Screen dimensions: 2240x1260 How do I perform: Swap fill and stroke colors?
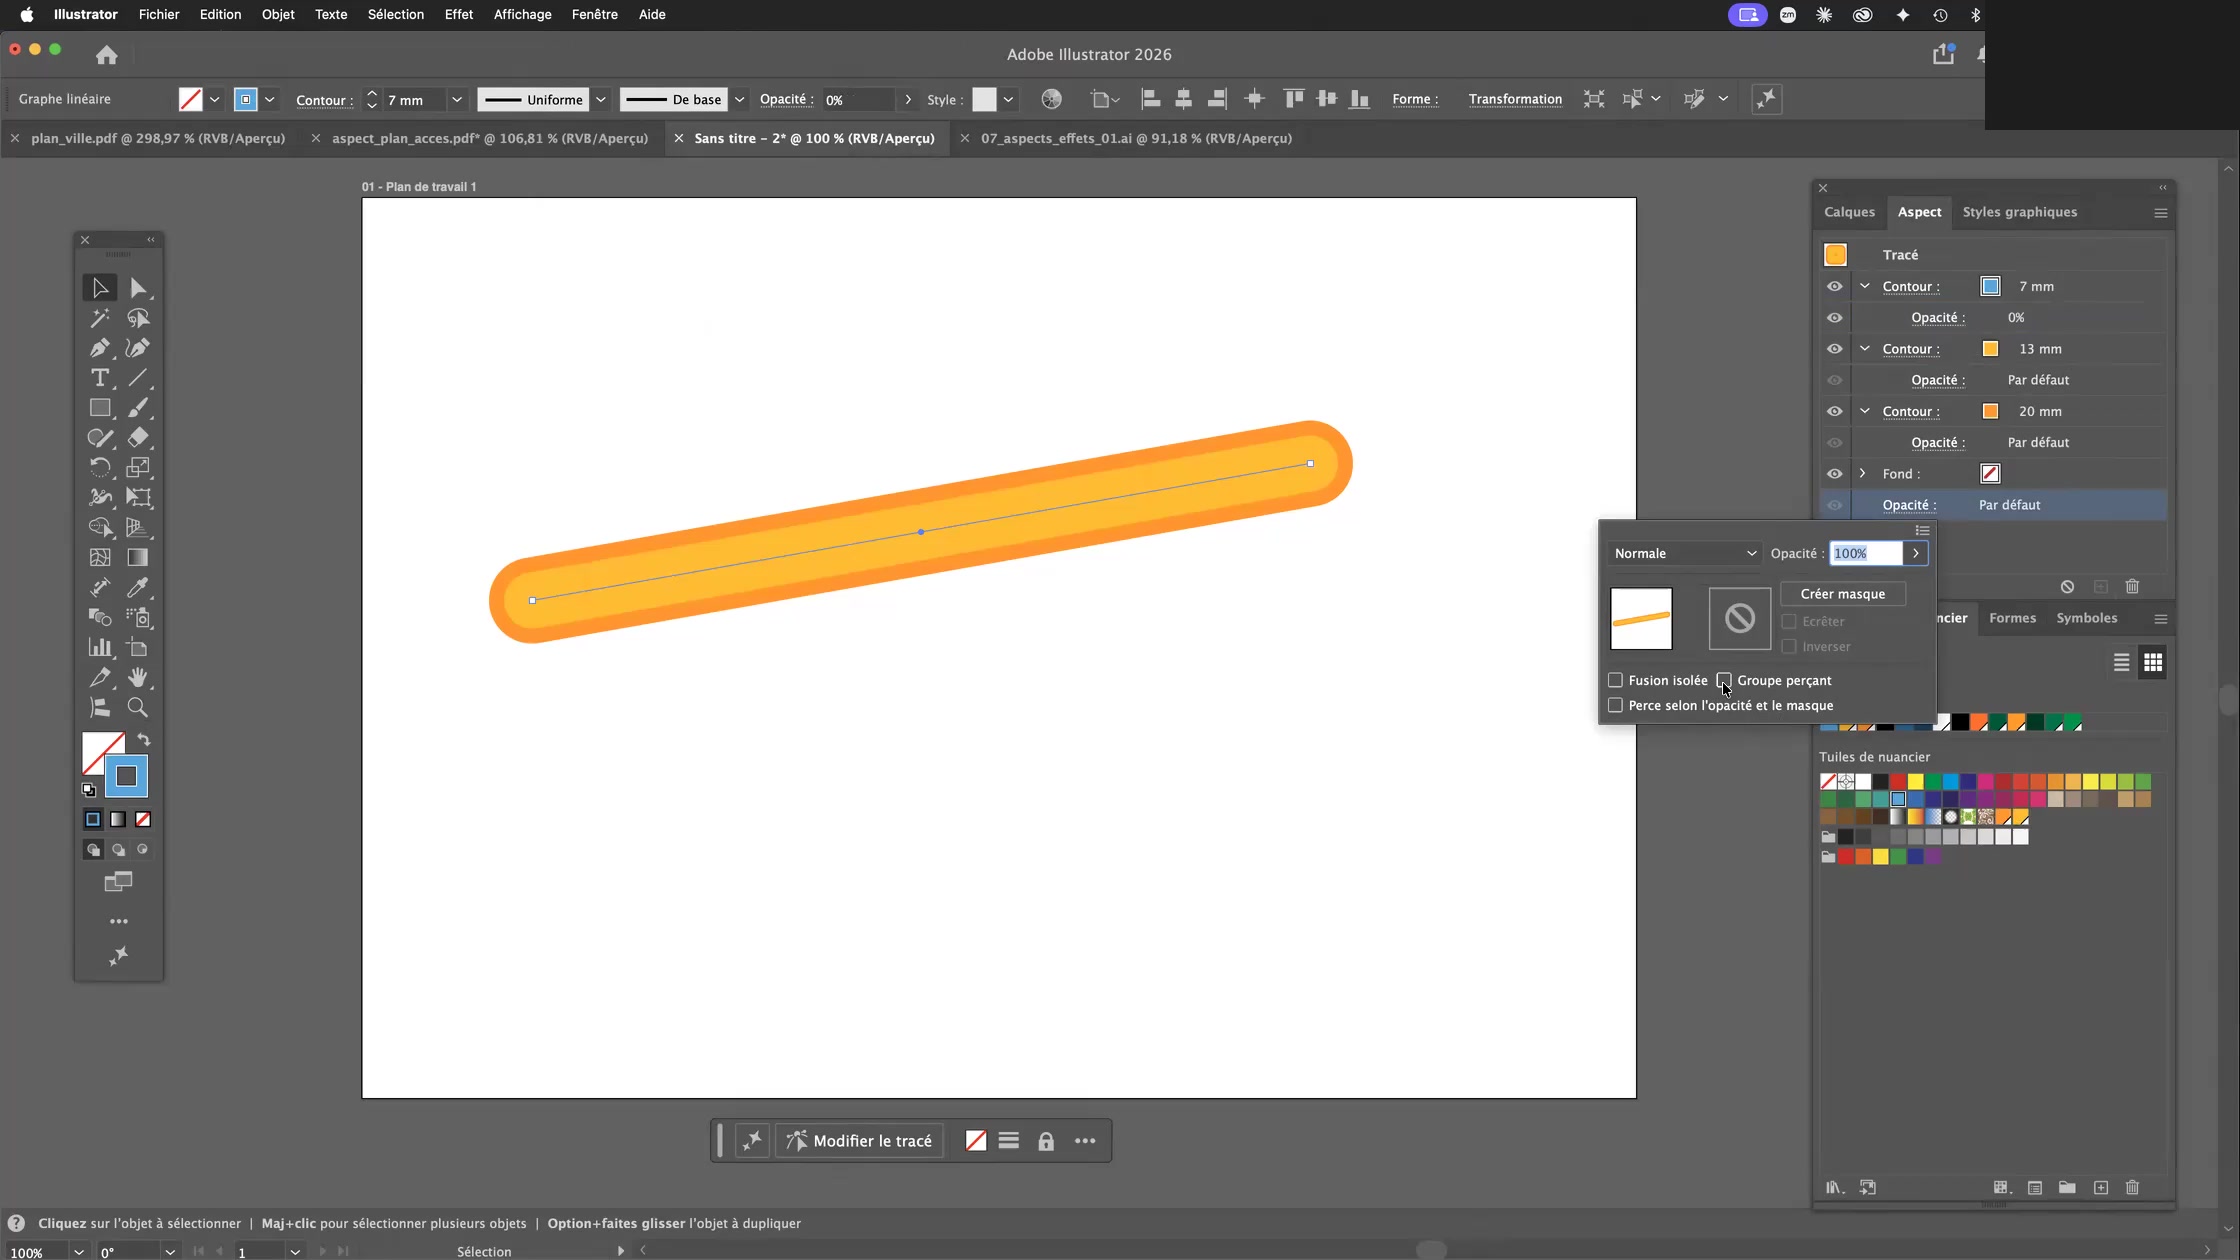(x=144, y=740)
